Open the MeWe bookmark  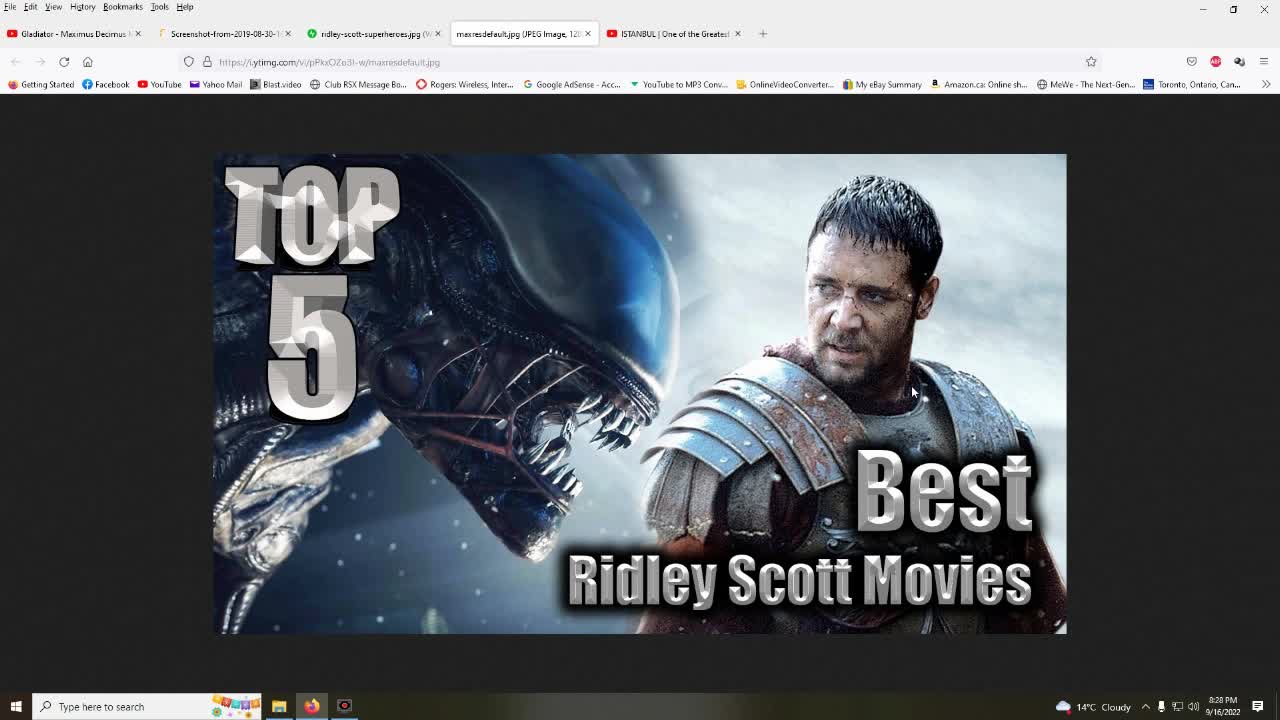[1086, 85]
